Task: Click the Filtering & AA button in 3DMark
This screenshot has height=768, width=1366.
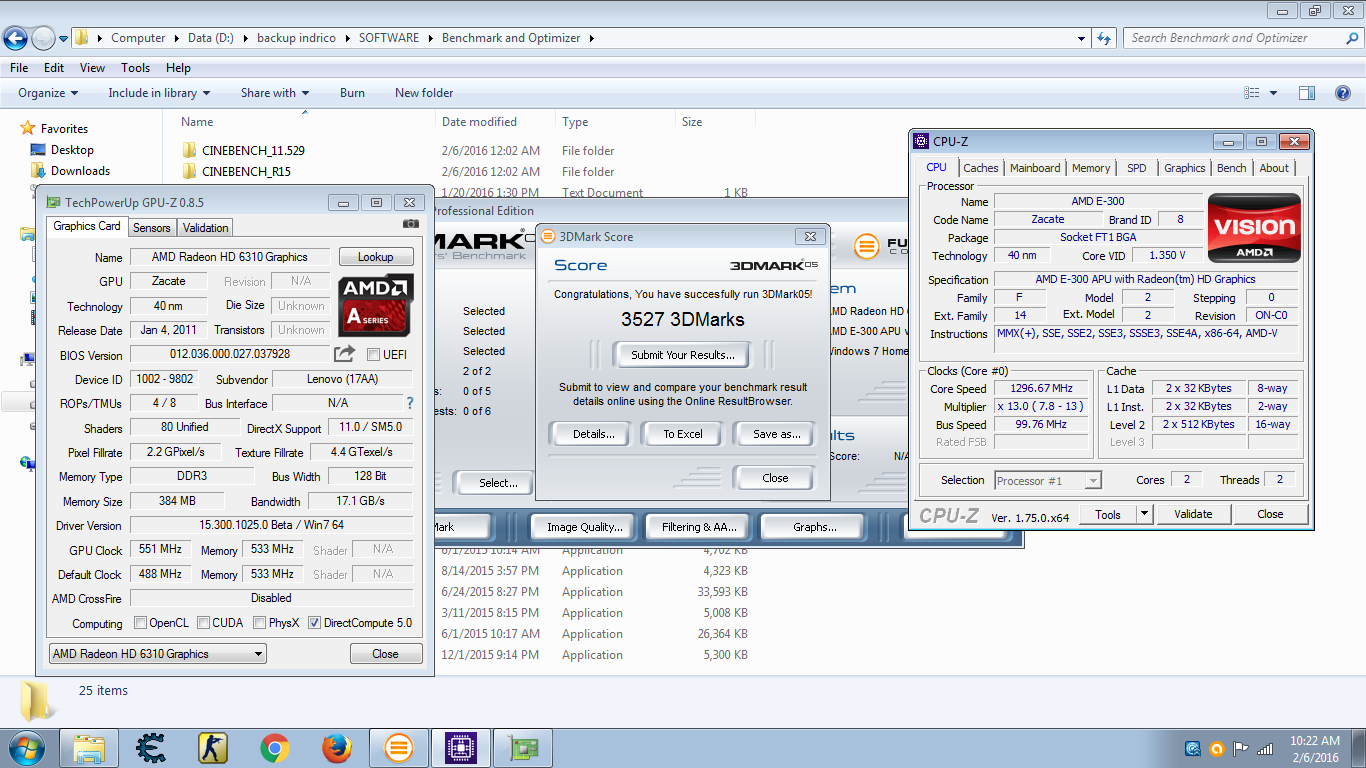Action: [699, 527]
